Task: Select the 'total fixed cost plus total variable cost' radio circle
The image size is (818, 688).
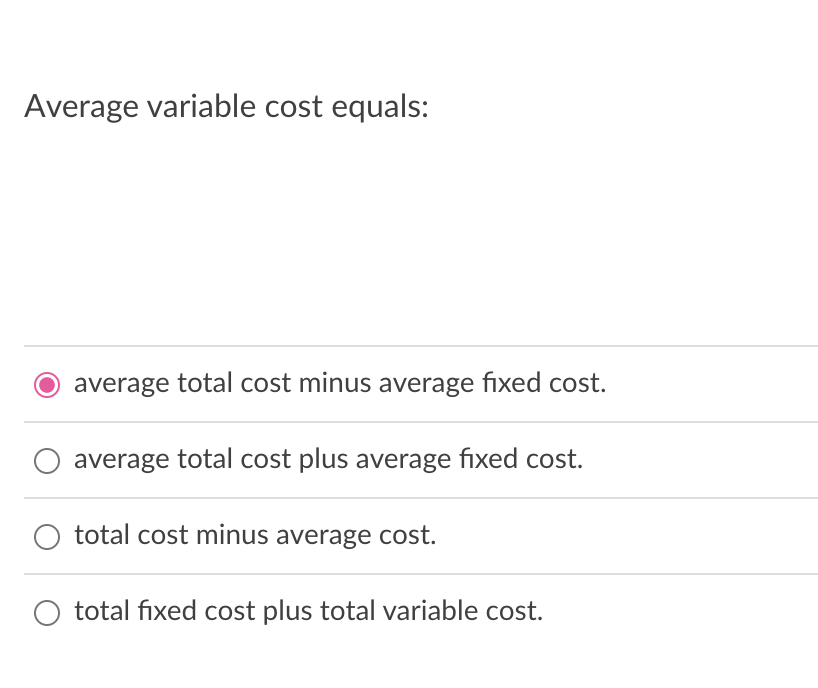Action: pyautogui.click(x=47, y=613)
